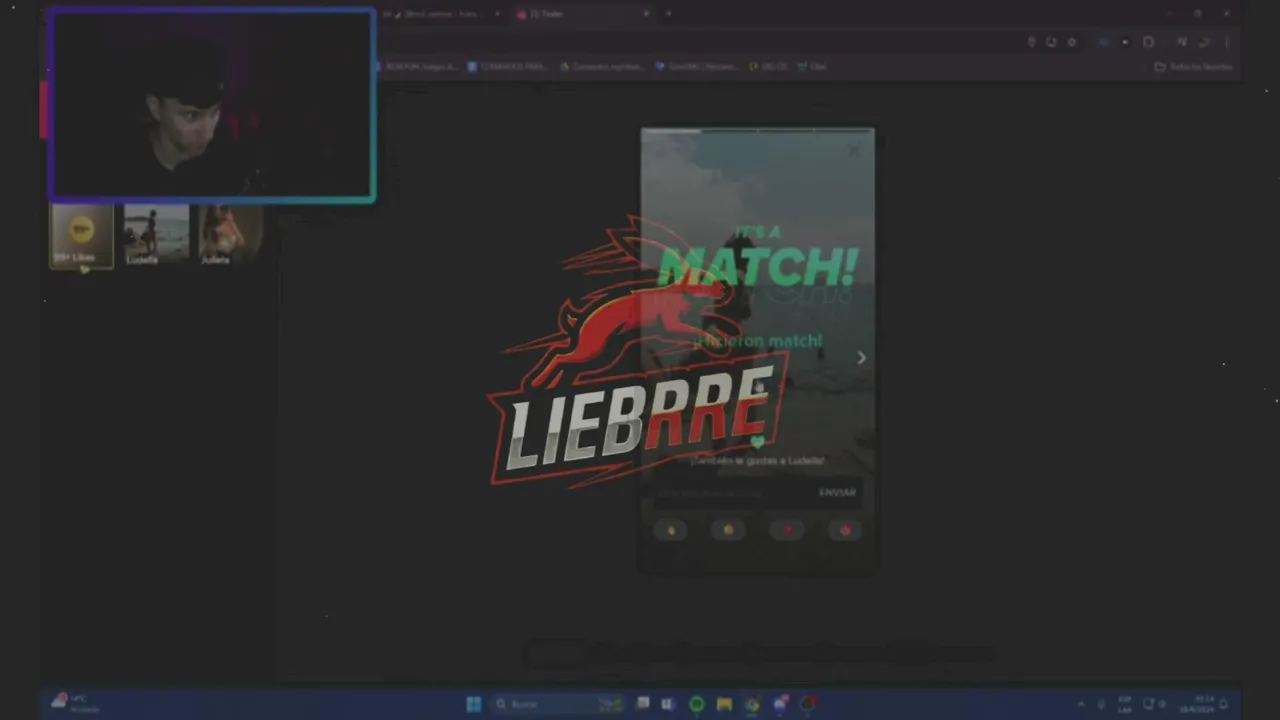Close the It's a Match dialog
The image size is (1280, 720).
(x=853, y=151)
